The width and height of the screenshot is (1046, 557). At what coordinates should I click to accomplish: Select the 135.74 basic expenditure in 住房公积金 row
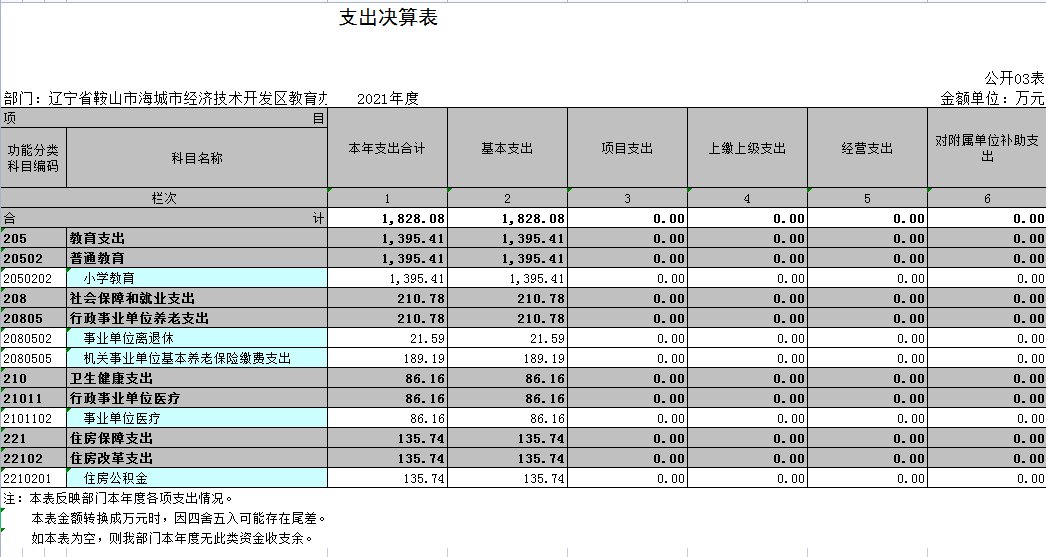[508, 478]
